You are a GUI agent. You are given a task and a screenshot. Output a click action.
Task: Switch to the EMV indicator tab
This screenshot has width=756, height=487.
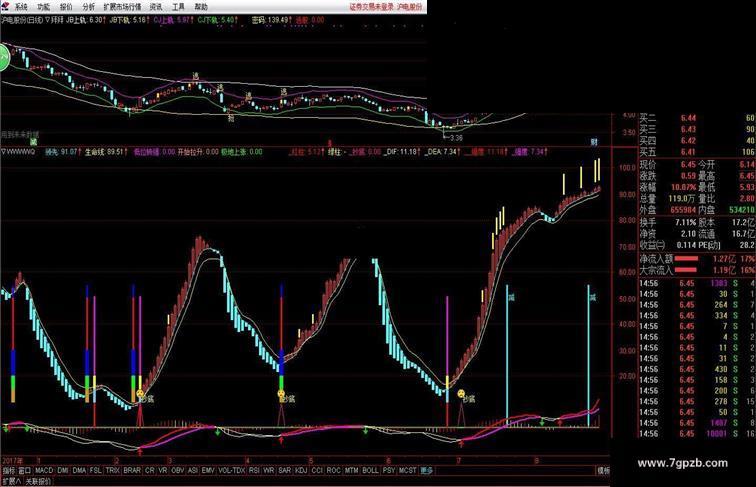coord(208,470)
